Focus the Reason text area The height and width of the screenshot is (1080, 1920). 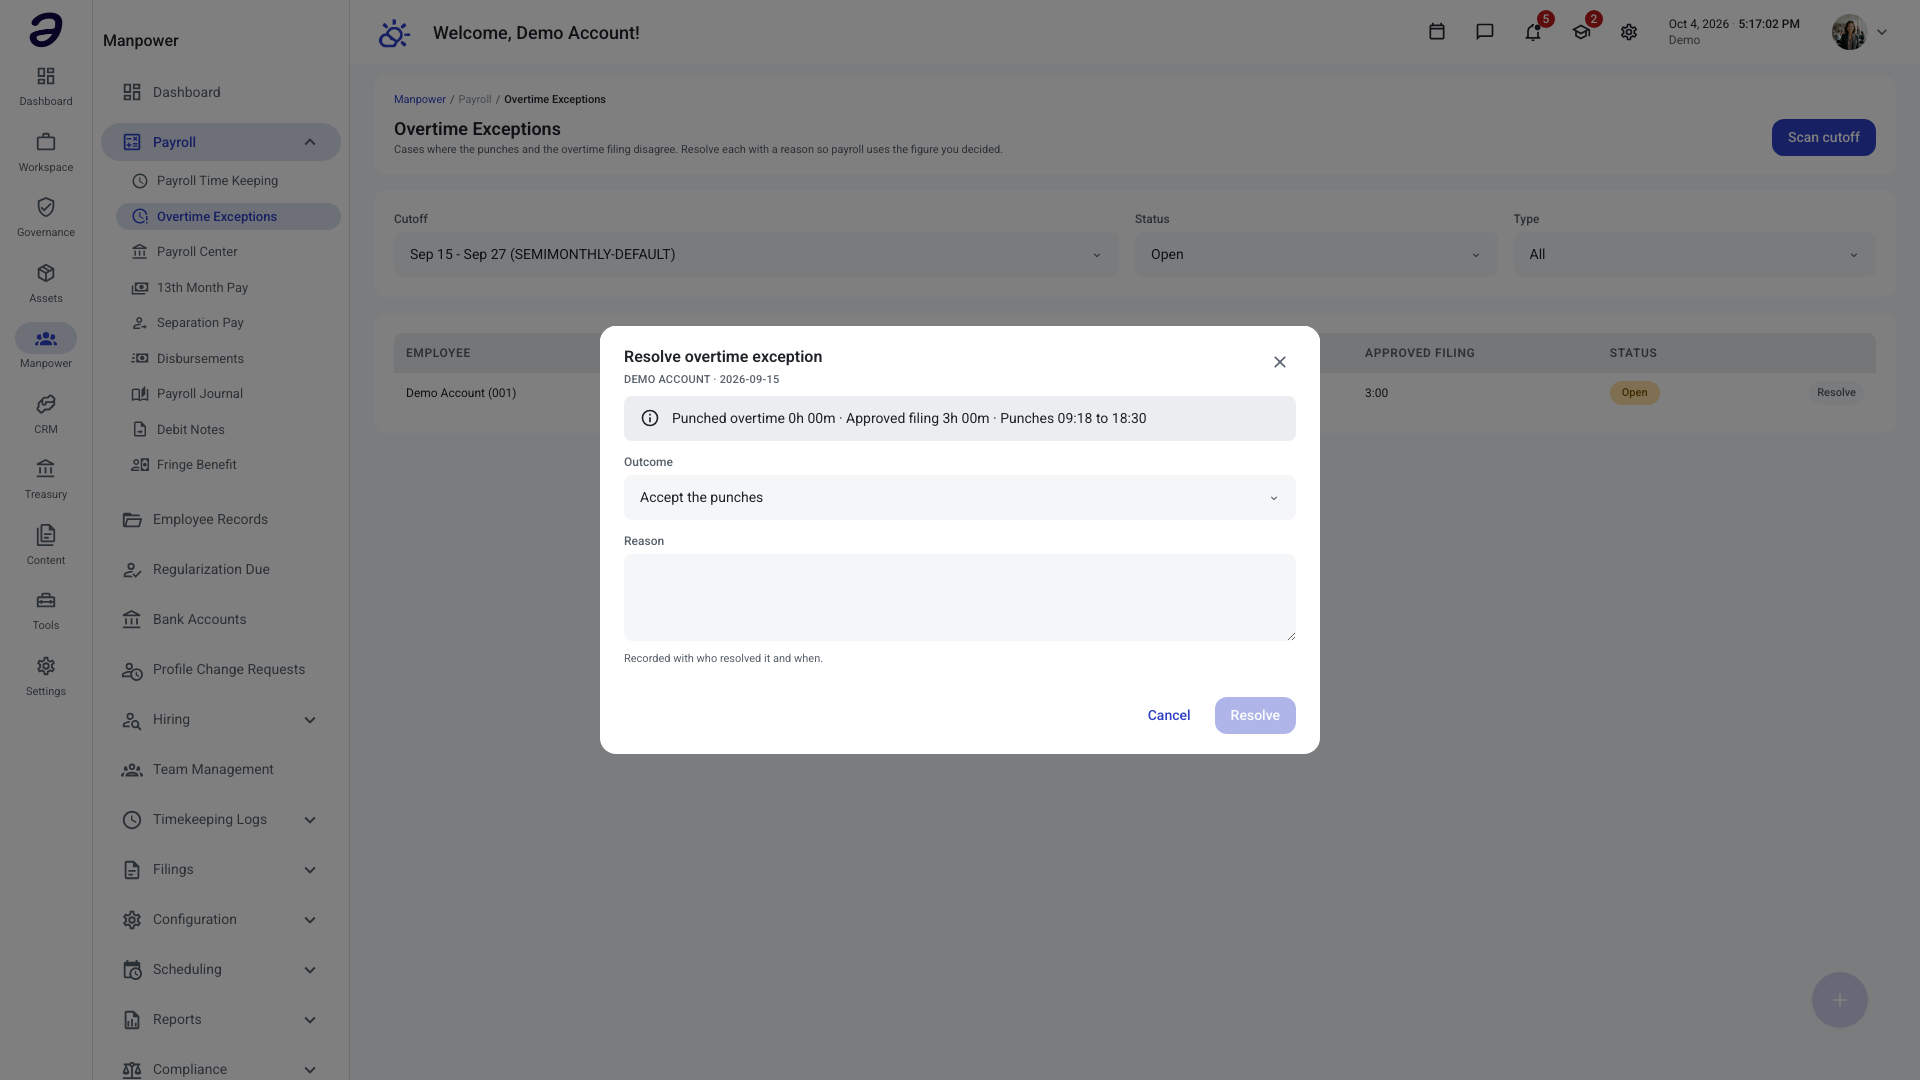pyautogui.click(x=960, y=597)
